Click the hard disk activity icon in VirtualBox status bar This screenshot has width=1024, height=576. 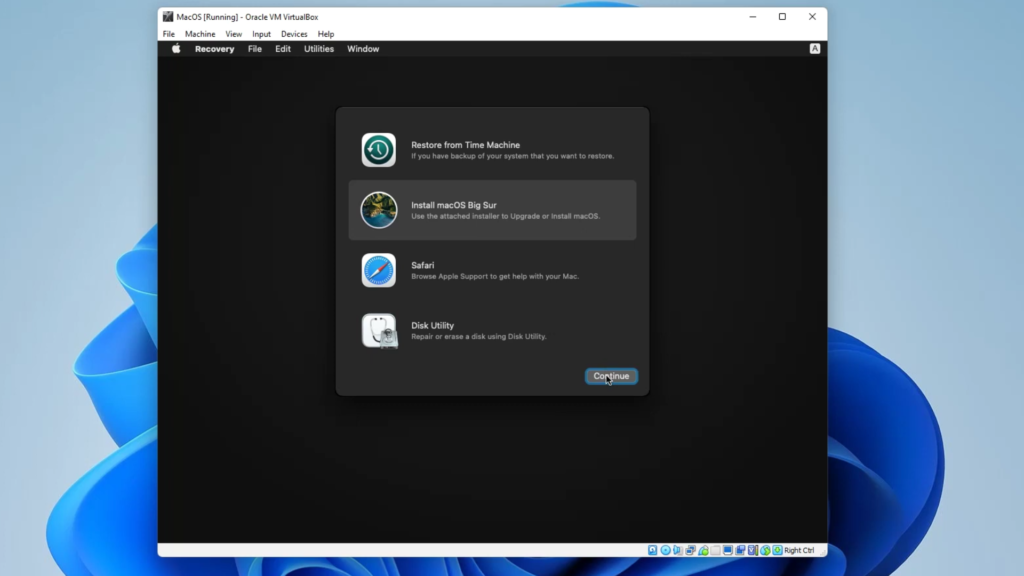[x=652, y=551]
